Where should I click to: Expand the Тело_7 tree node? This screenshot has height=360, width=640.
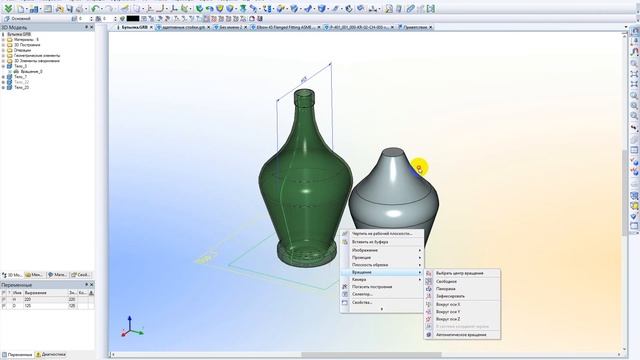coord(4,77)
